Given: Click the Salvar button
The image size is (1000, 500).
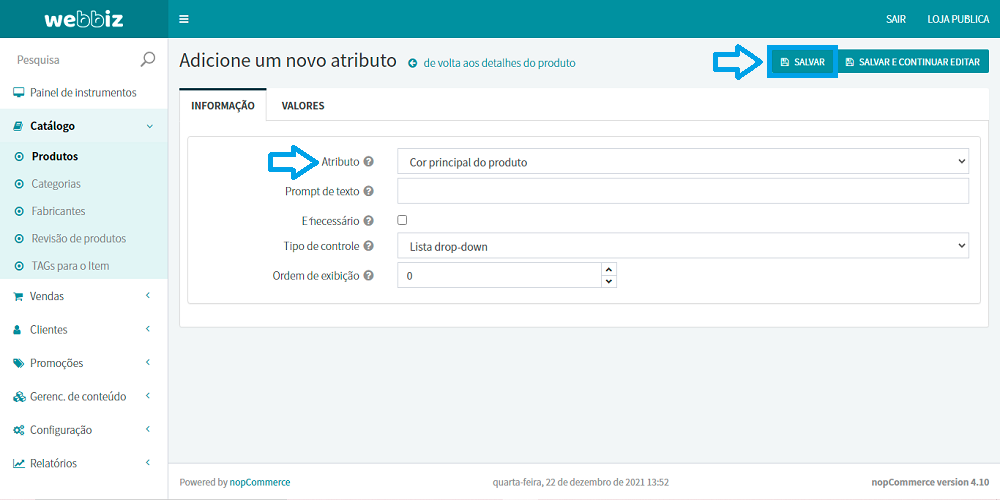Looking at the screenshot, I should pyautogui.click(x=802, y=62).
